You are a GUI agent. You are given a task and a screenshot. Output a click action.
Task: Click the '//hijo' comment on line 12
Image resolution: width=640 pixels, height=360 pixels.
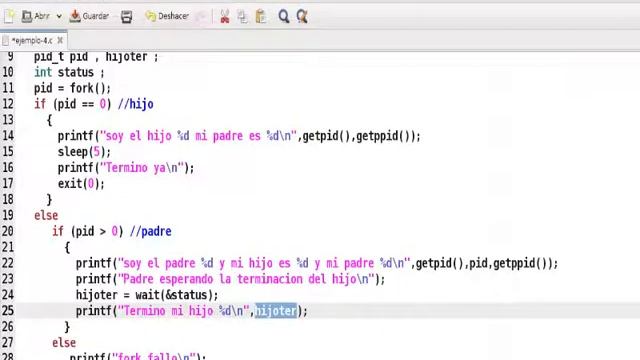point(136,104)
